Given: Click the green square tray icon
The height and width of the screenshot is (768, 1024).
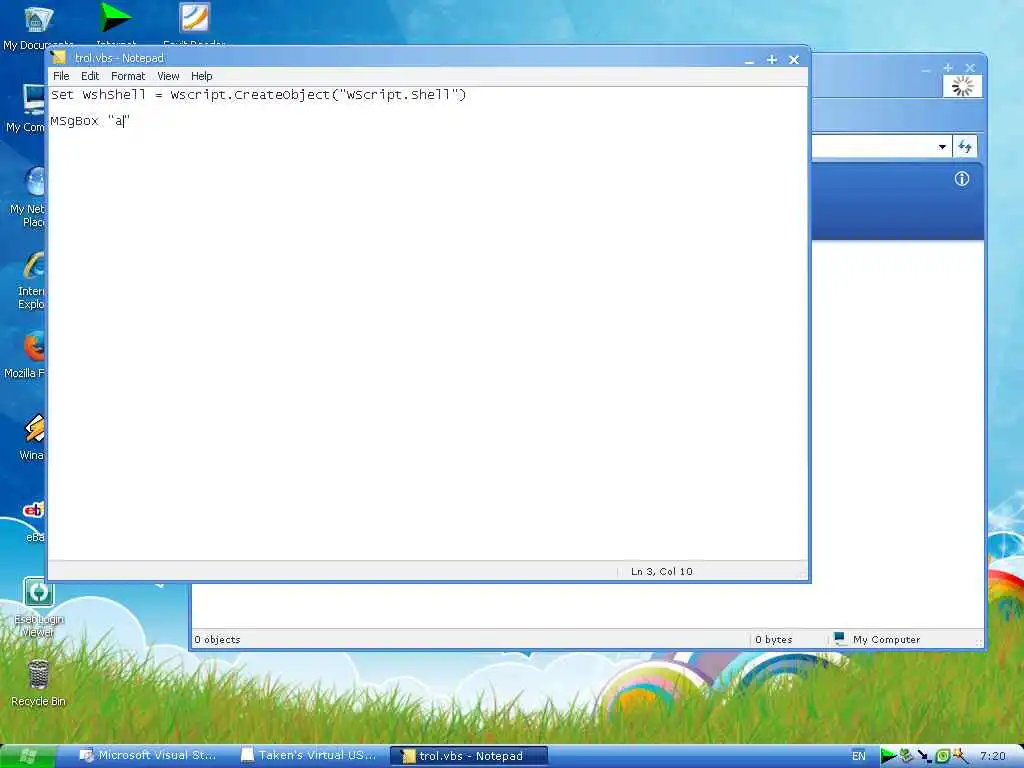Looking at the screenshot, I should point(942,756).
